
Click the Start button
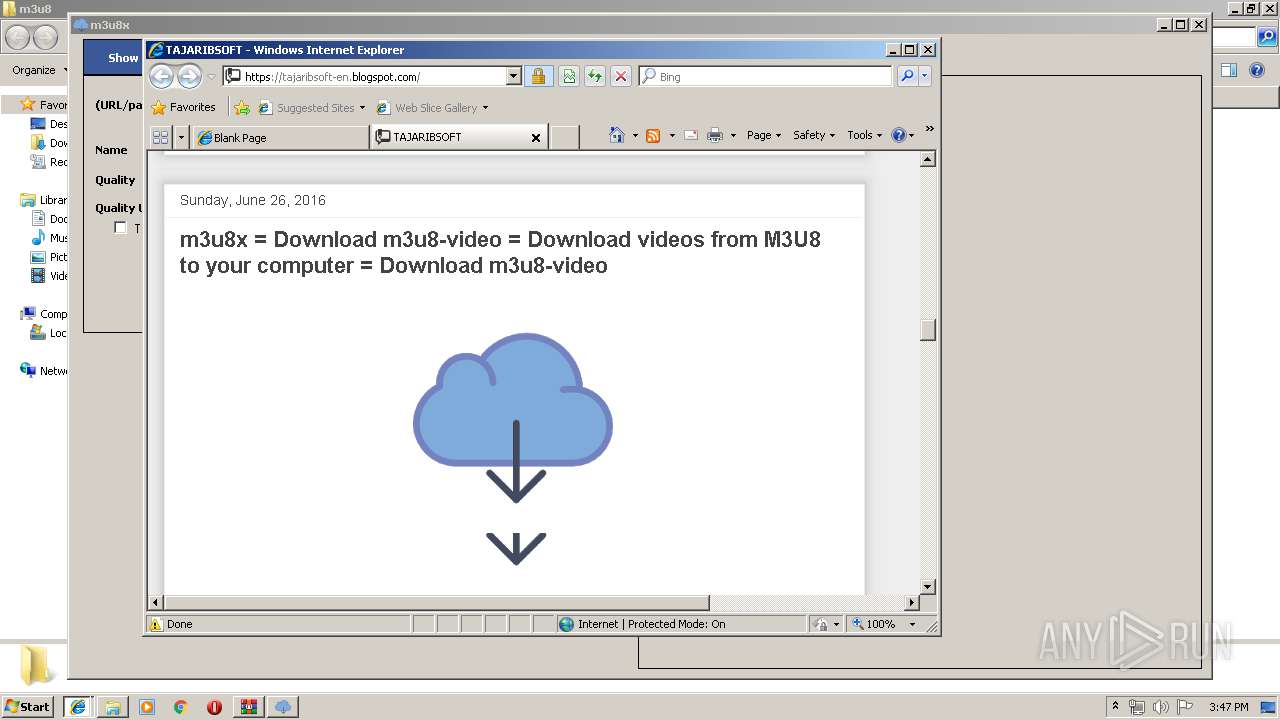[28, 707]
